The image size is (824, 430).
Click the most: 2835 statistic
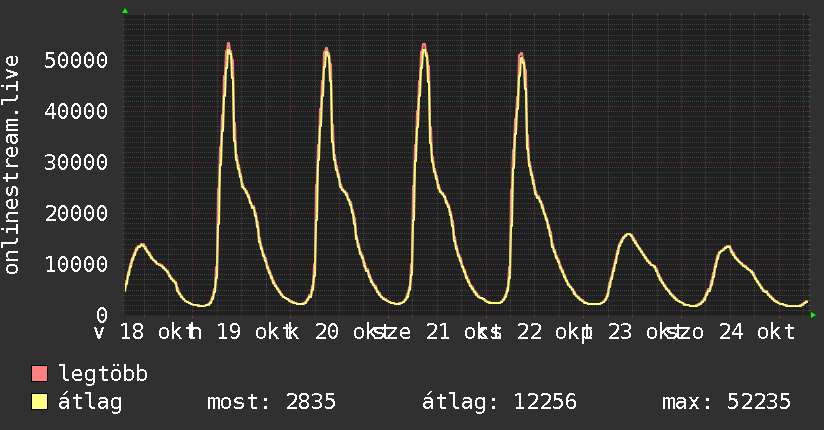pos(271,402)
